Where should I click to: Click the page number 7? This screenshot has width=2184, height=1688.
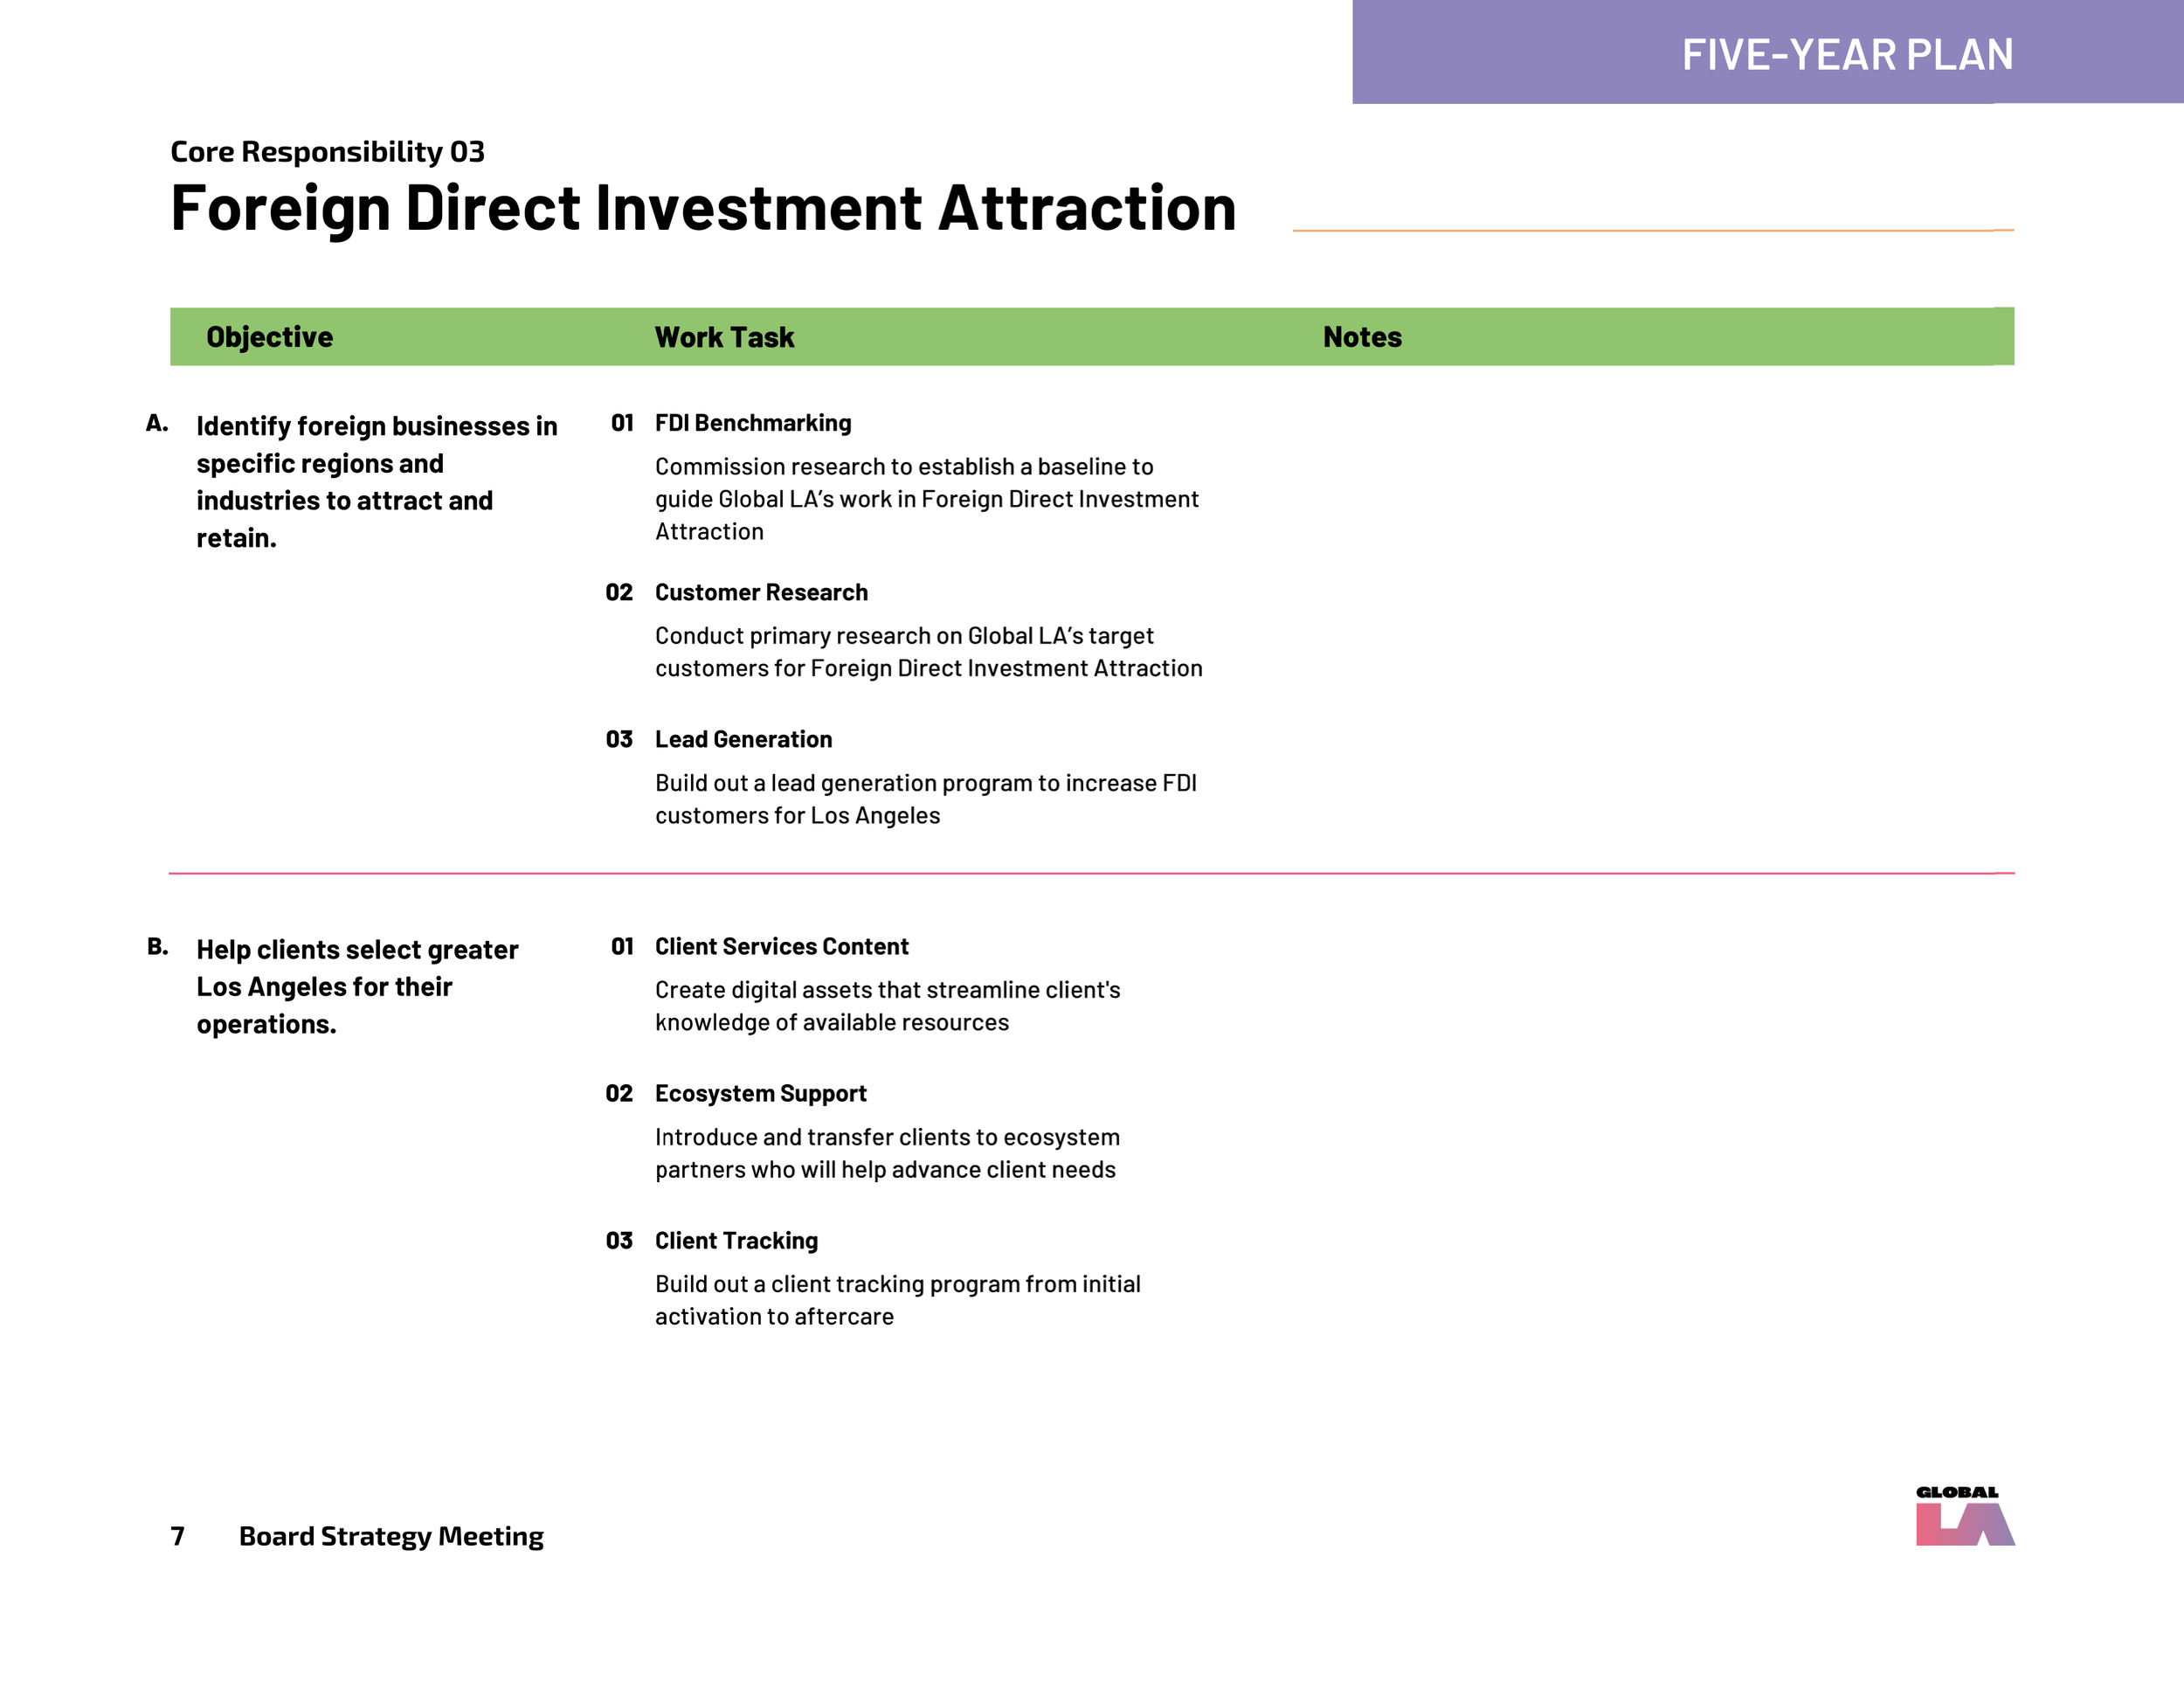click(178, 1536)
